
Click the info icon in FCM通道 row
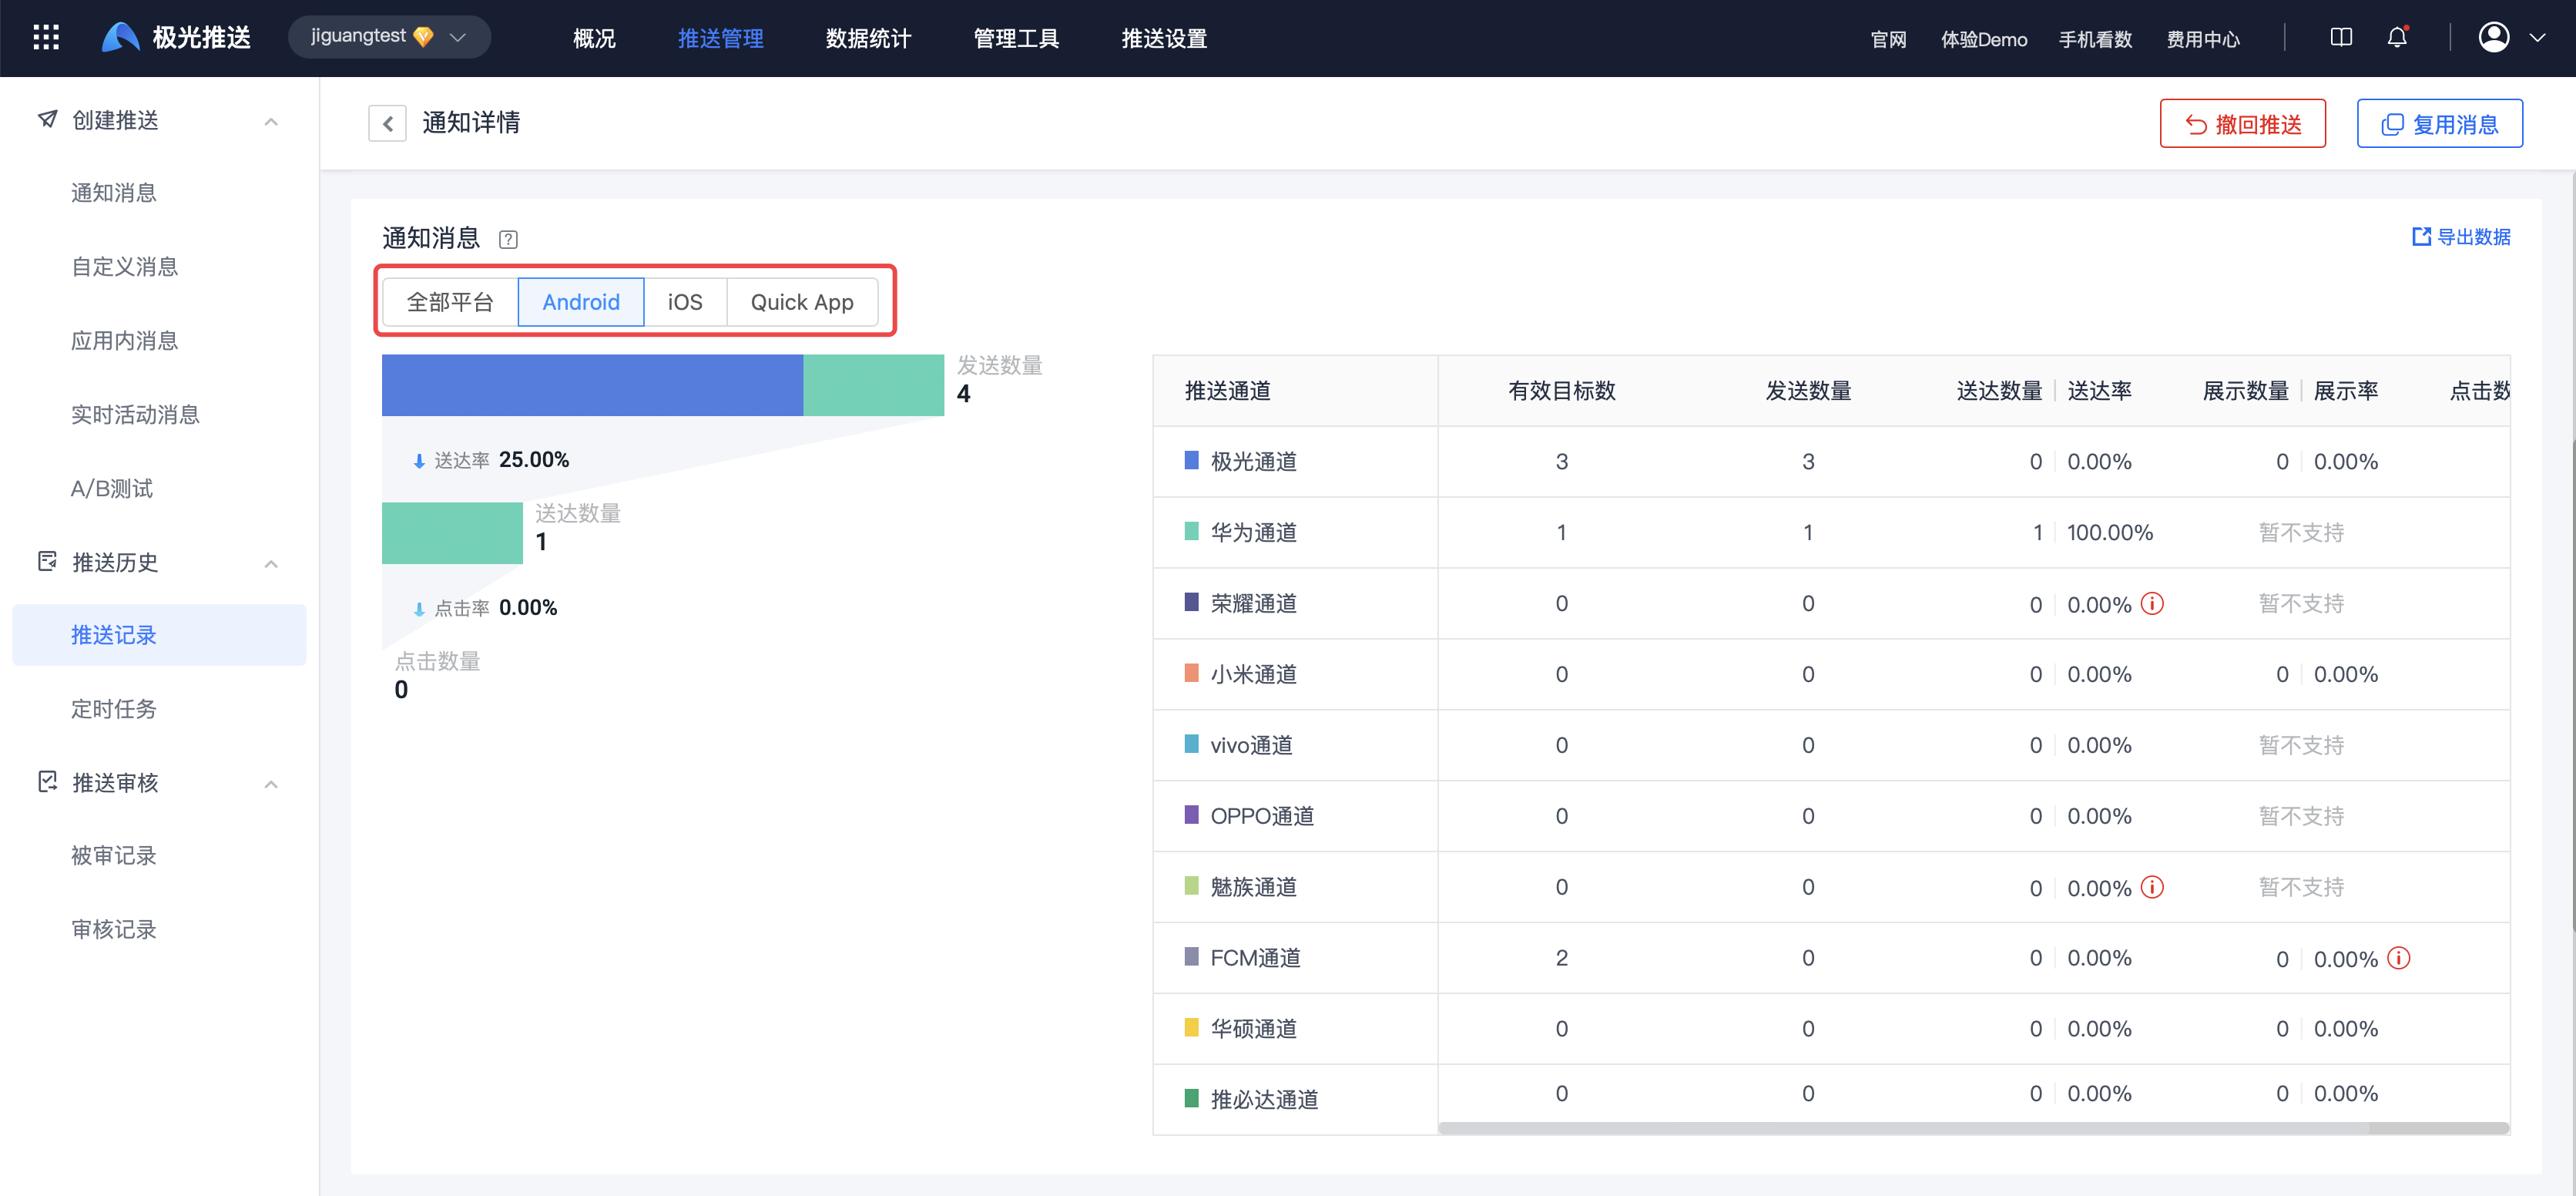[x=2398, y=958]
